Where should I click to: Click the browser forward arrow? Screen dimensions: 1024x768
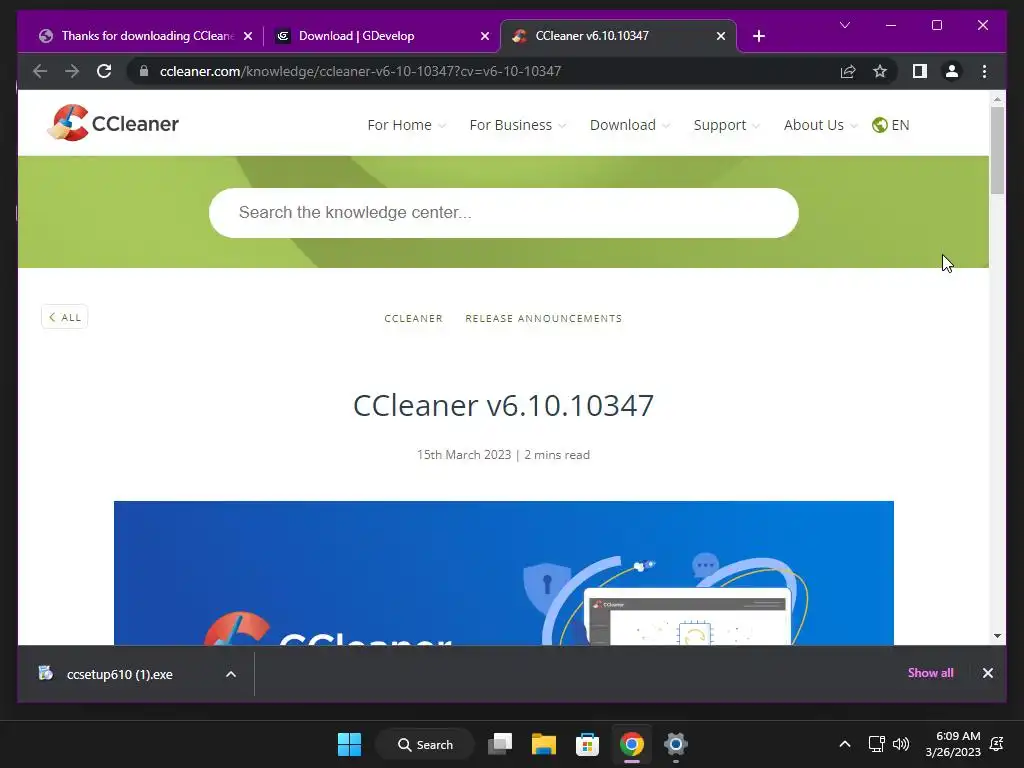click(72, 71)
